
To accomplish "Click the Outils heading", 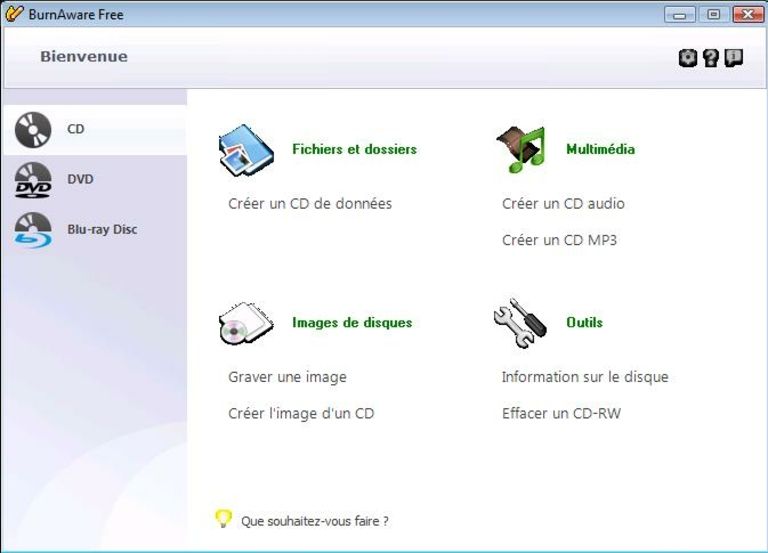I will coord(584,323).
